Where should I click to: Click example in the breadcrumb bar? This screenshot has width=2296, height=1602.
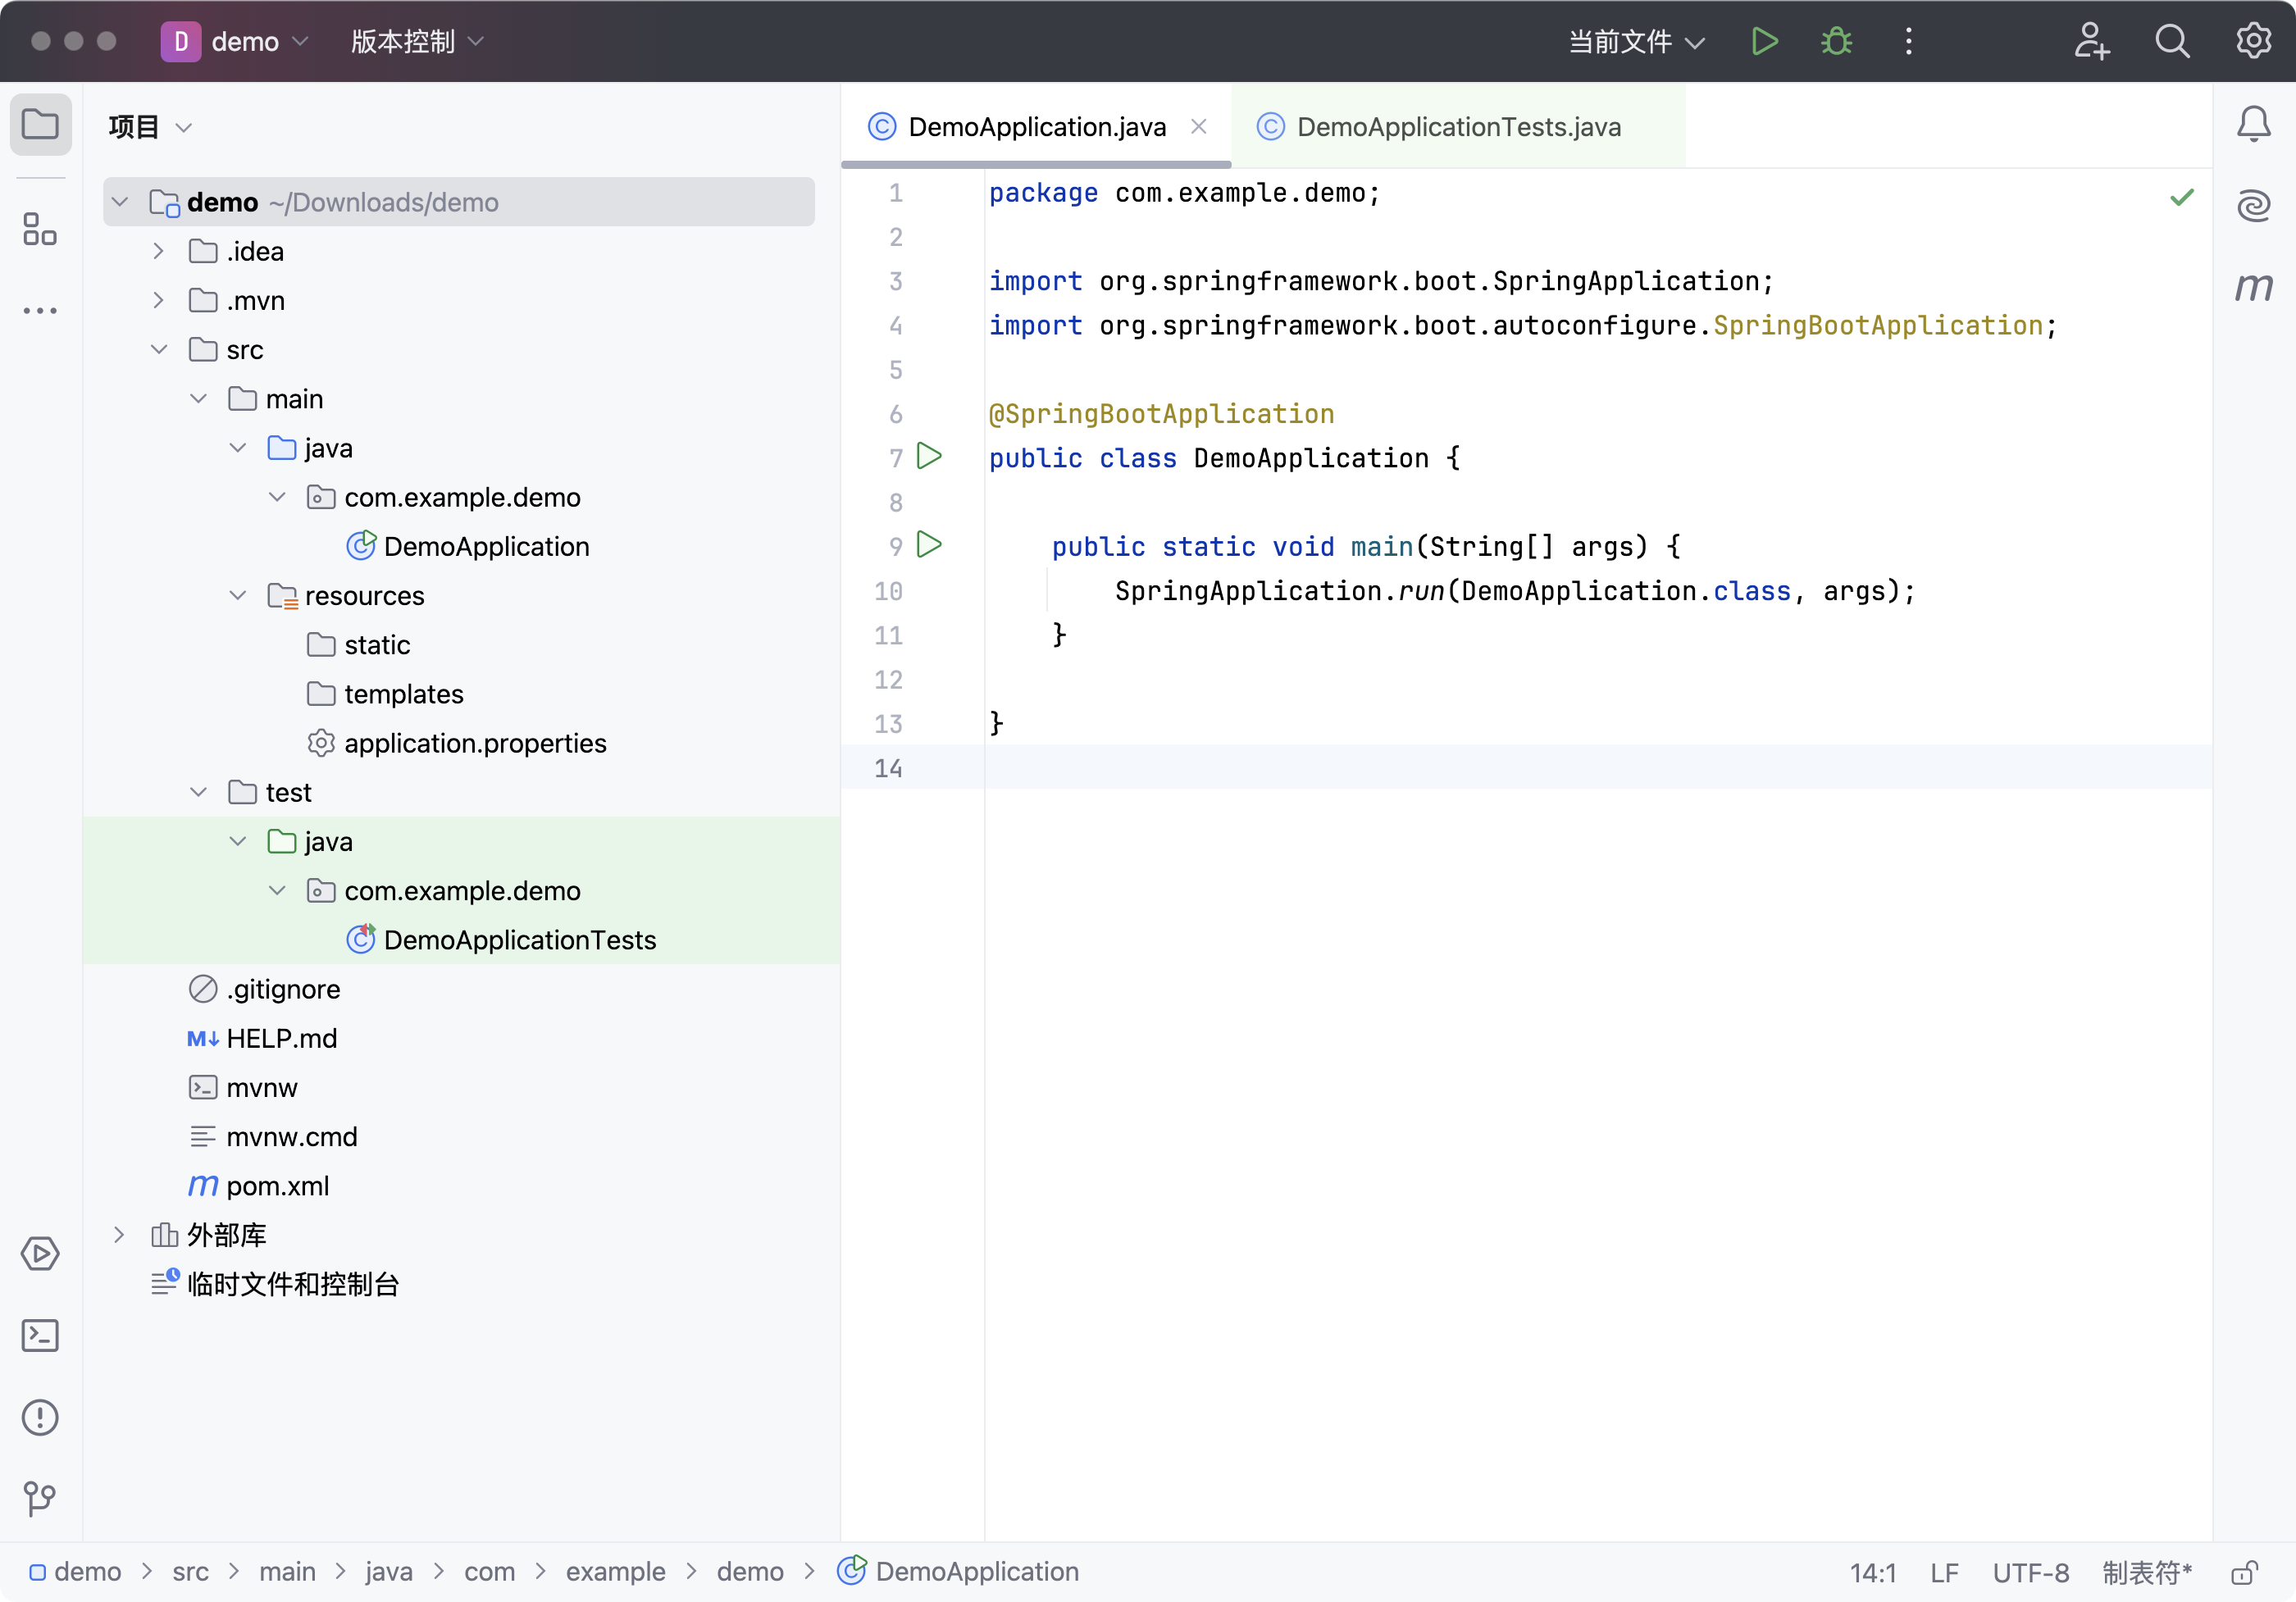point(615,1572)
